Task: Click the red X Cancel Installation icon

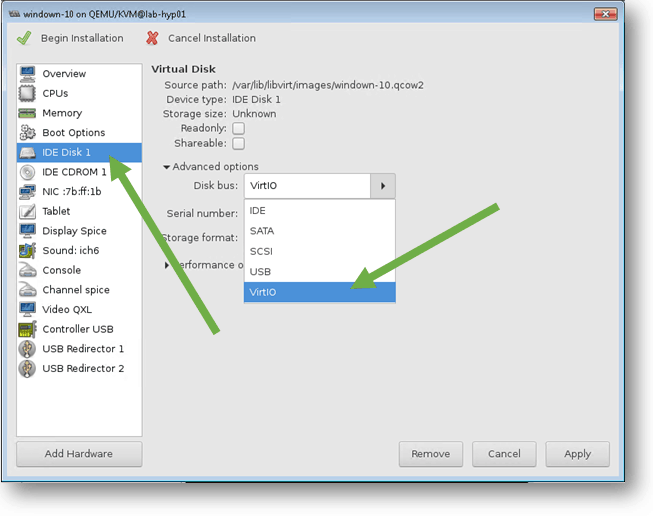Action: tap(152, 38)
